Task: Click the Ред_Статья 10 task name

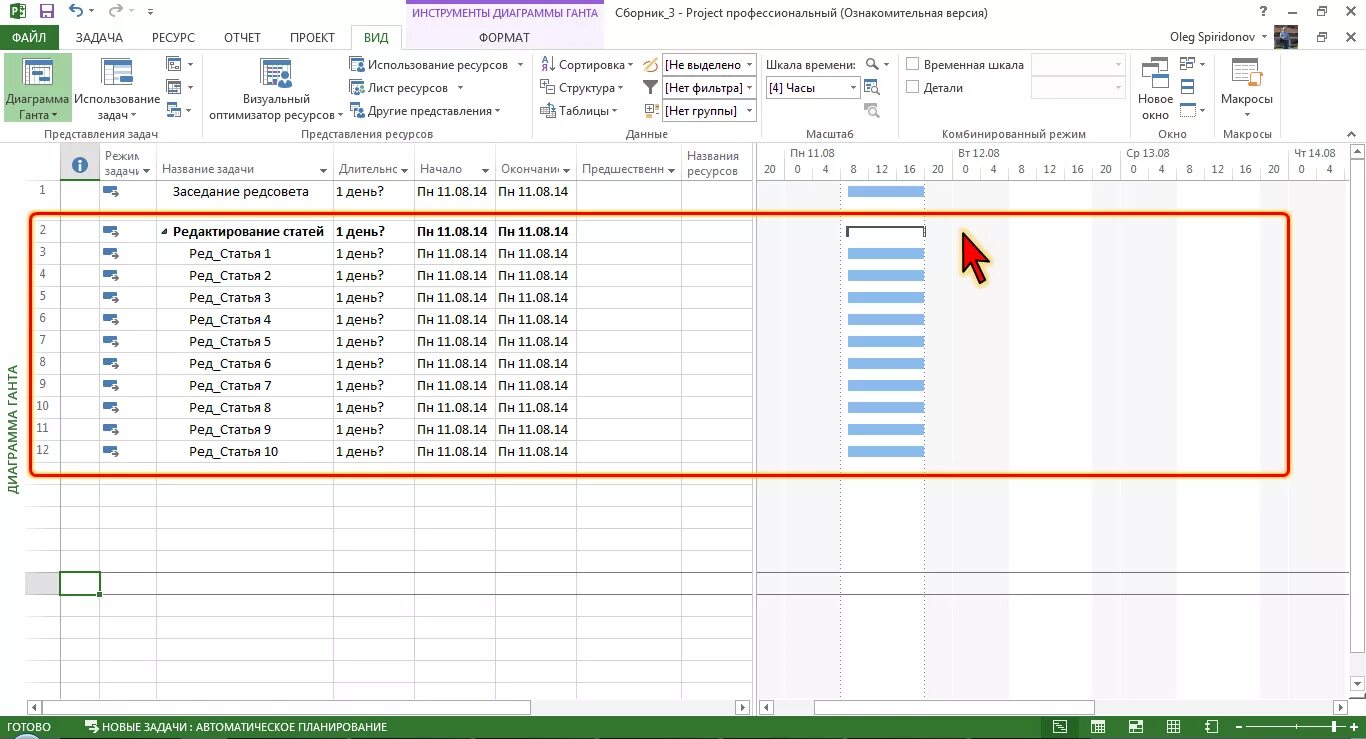Action: (x=234, y=452)
